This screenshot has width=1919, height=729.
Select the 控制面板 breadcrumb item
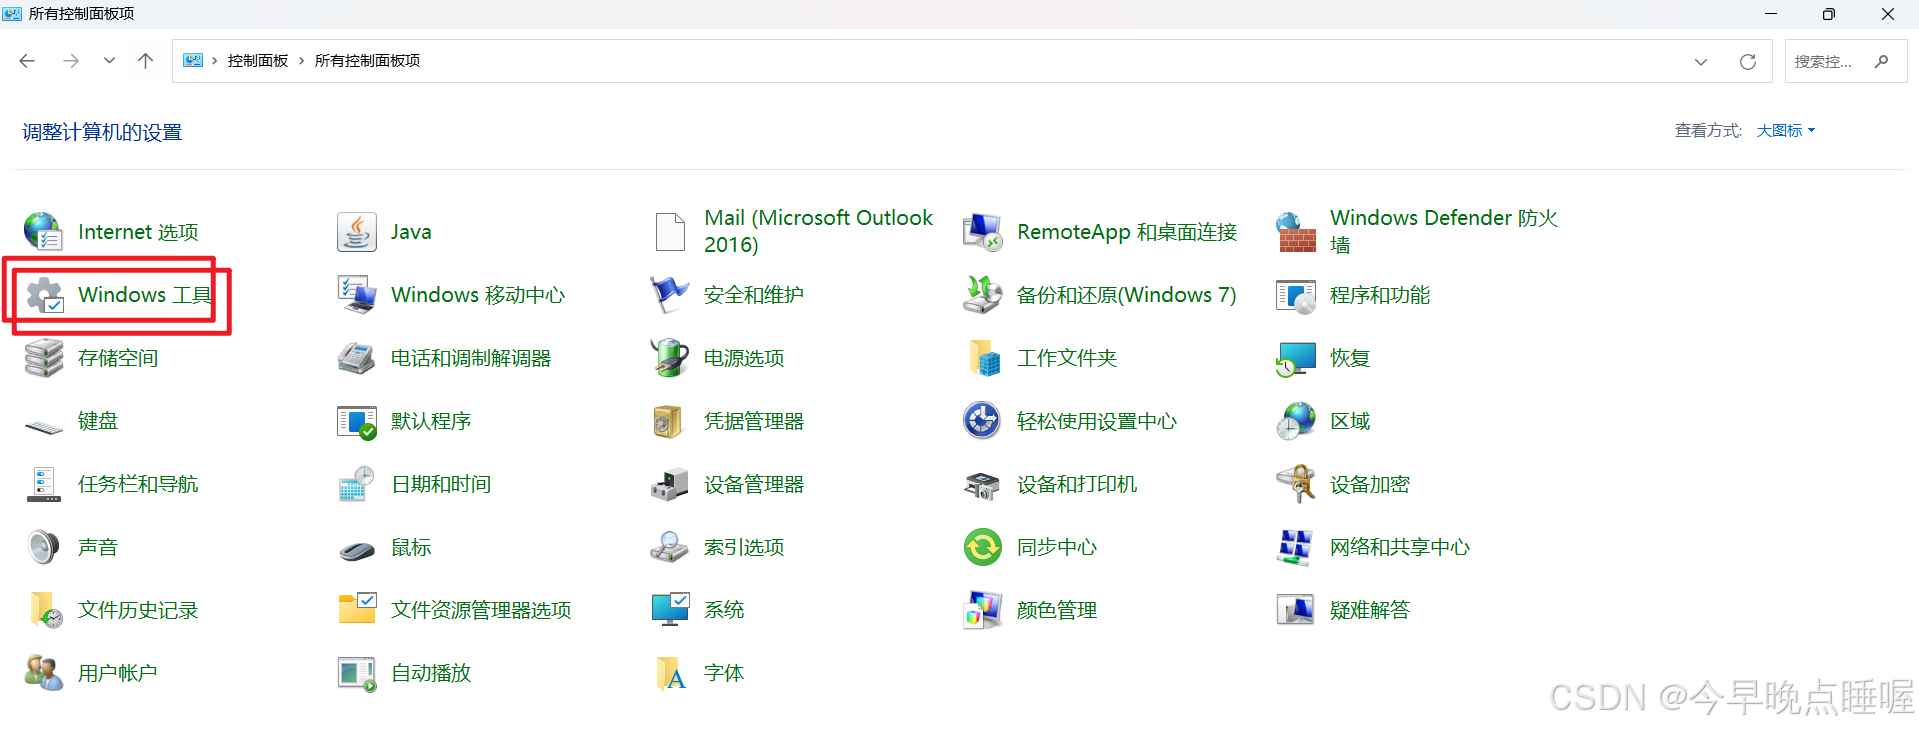(x=258, y=61)
